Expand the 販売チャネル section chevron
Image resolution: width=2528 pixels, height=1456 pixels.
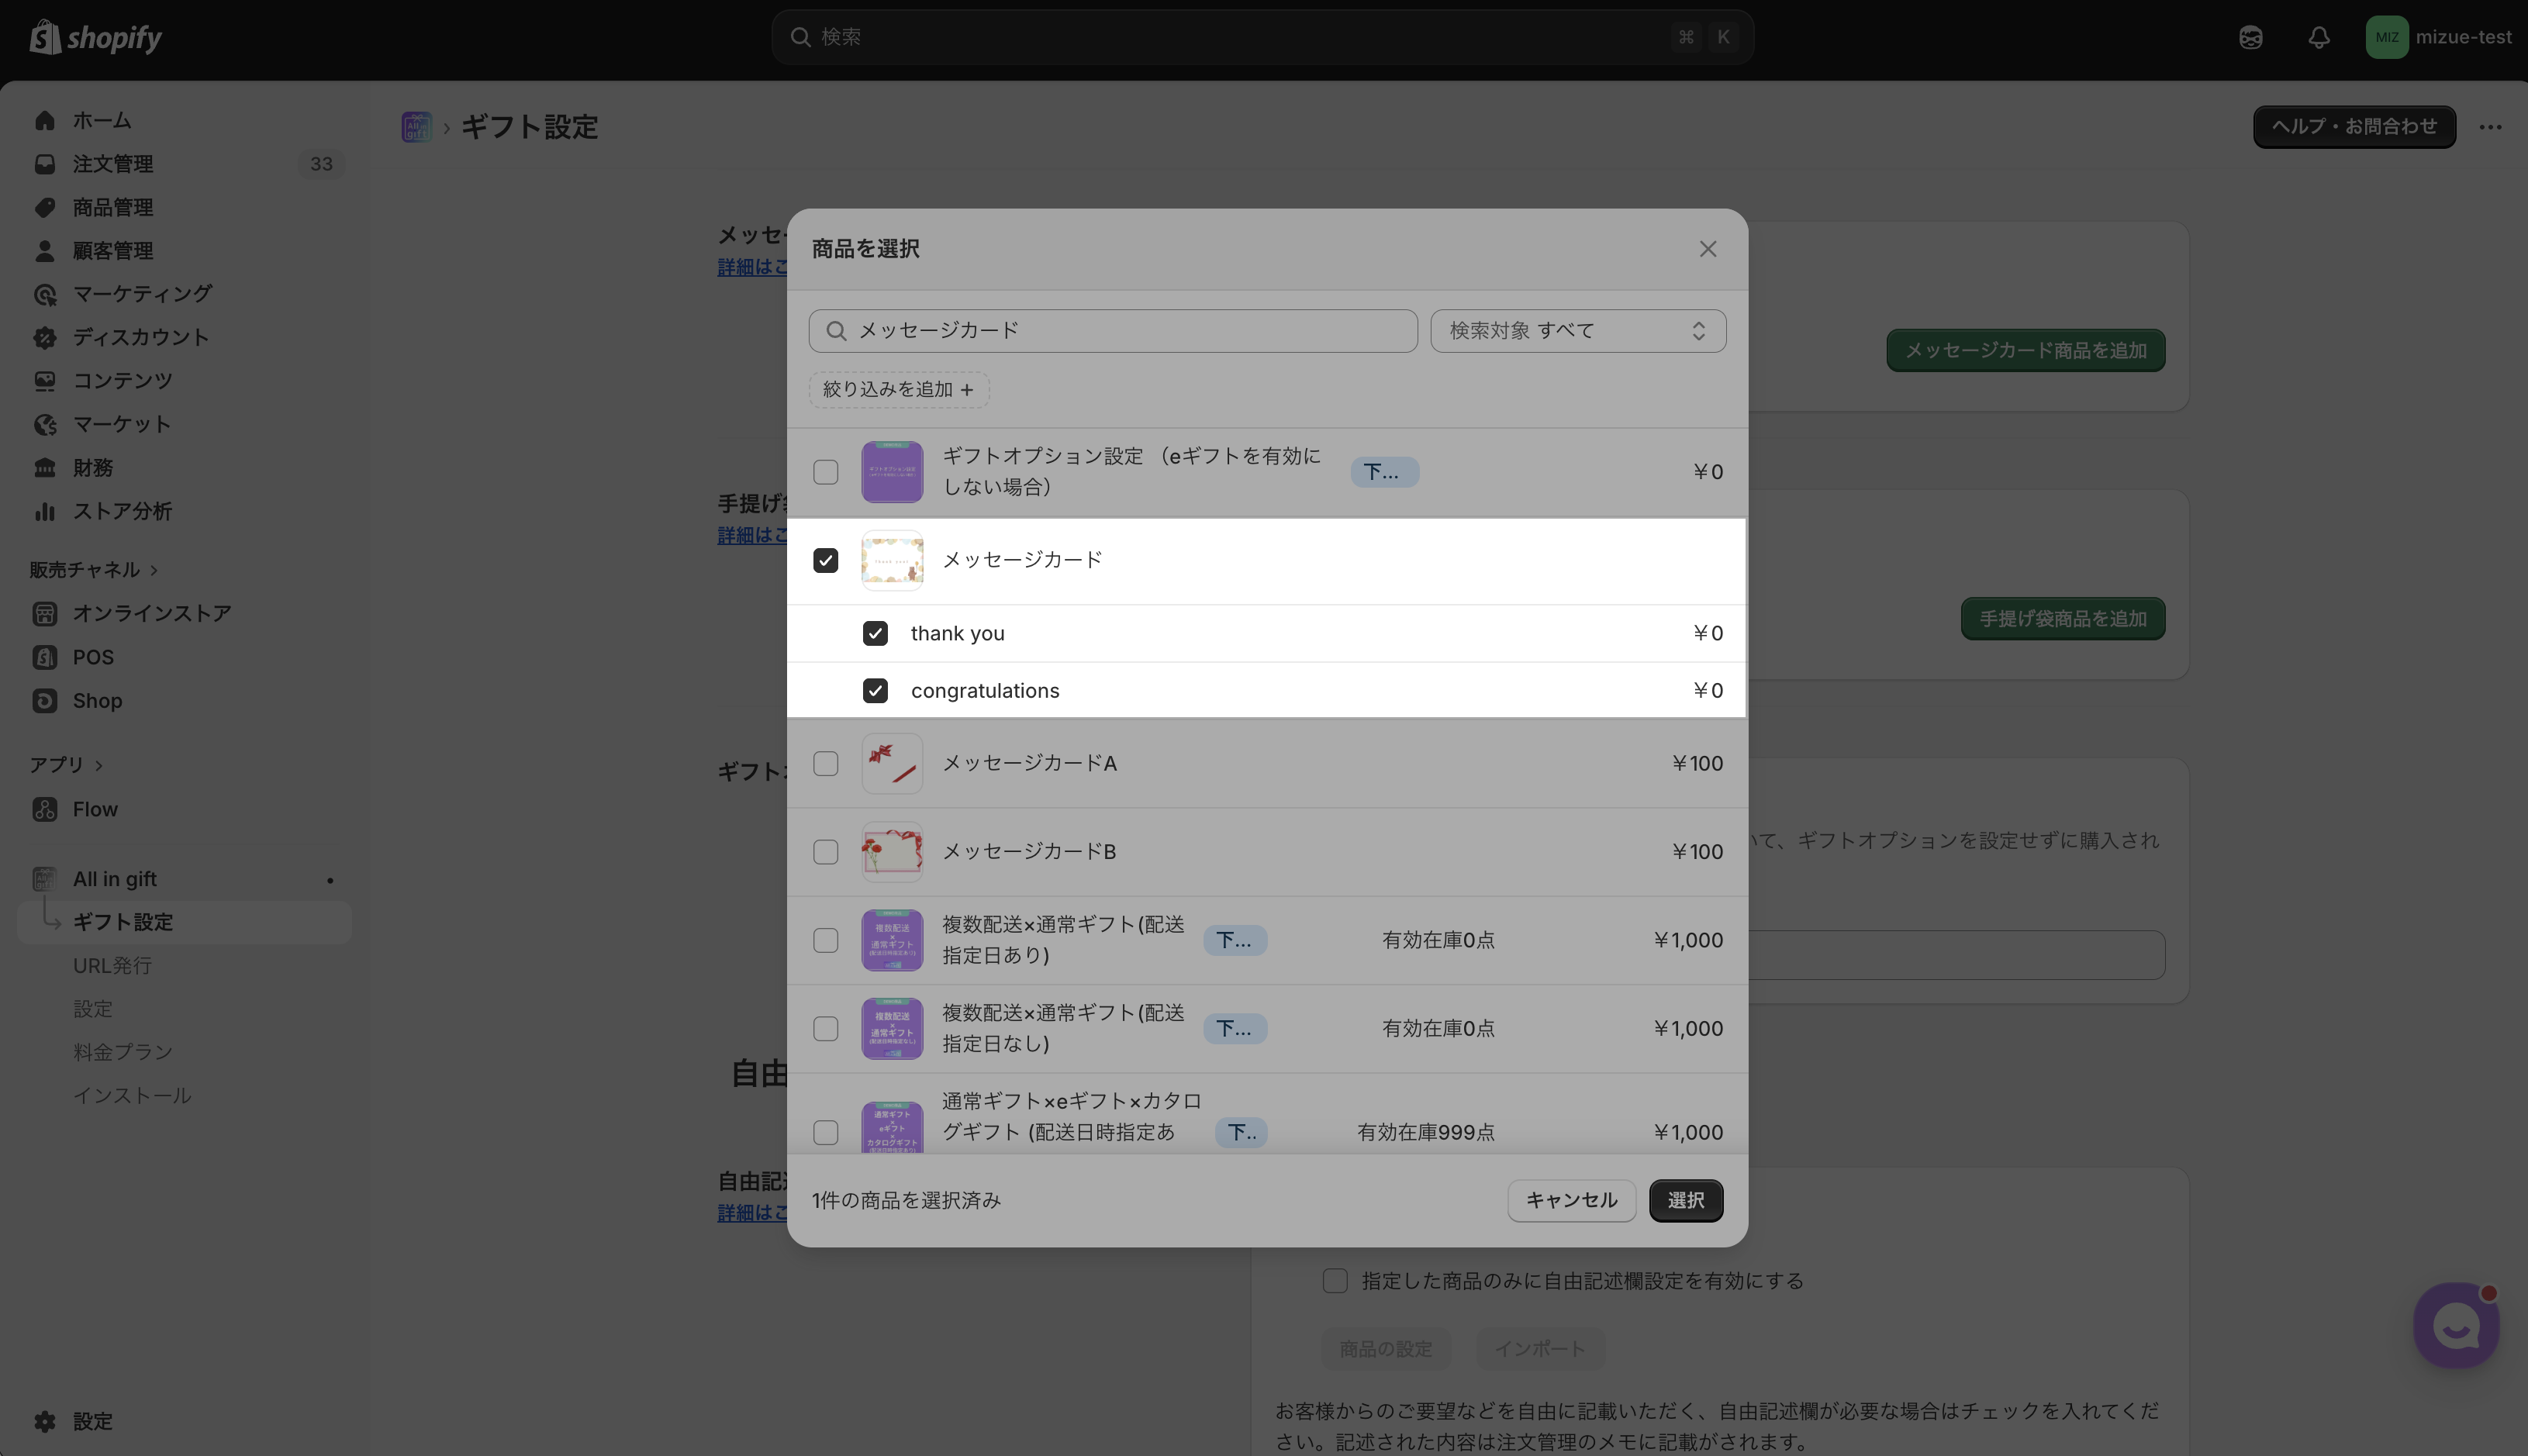pos(154,570)
